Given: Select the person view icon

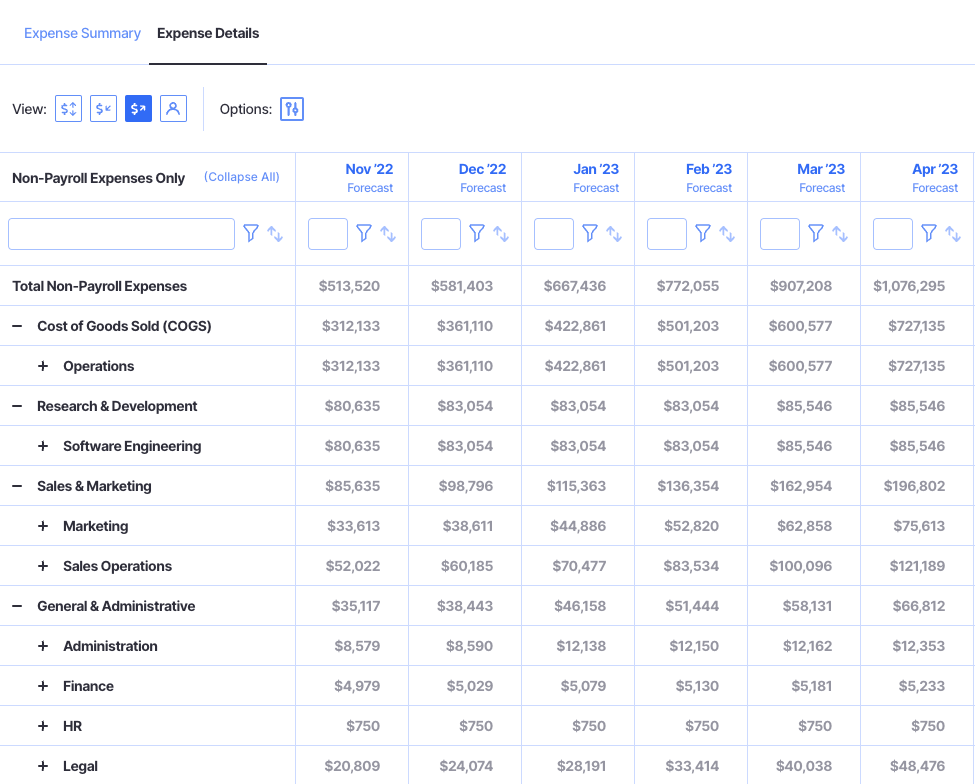Looking at the screenshot, I should point(173,108).
